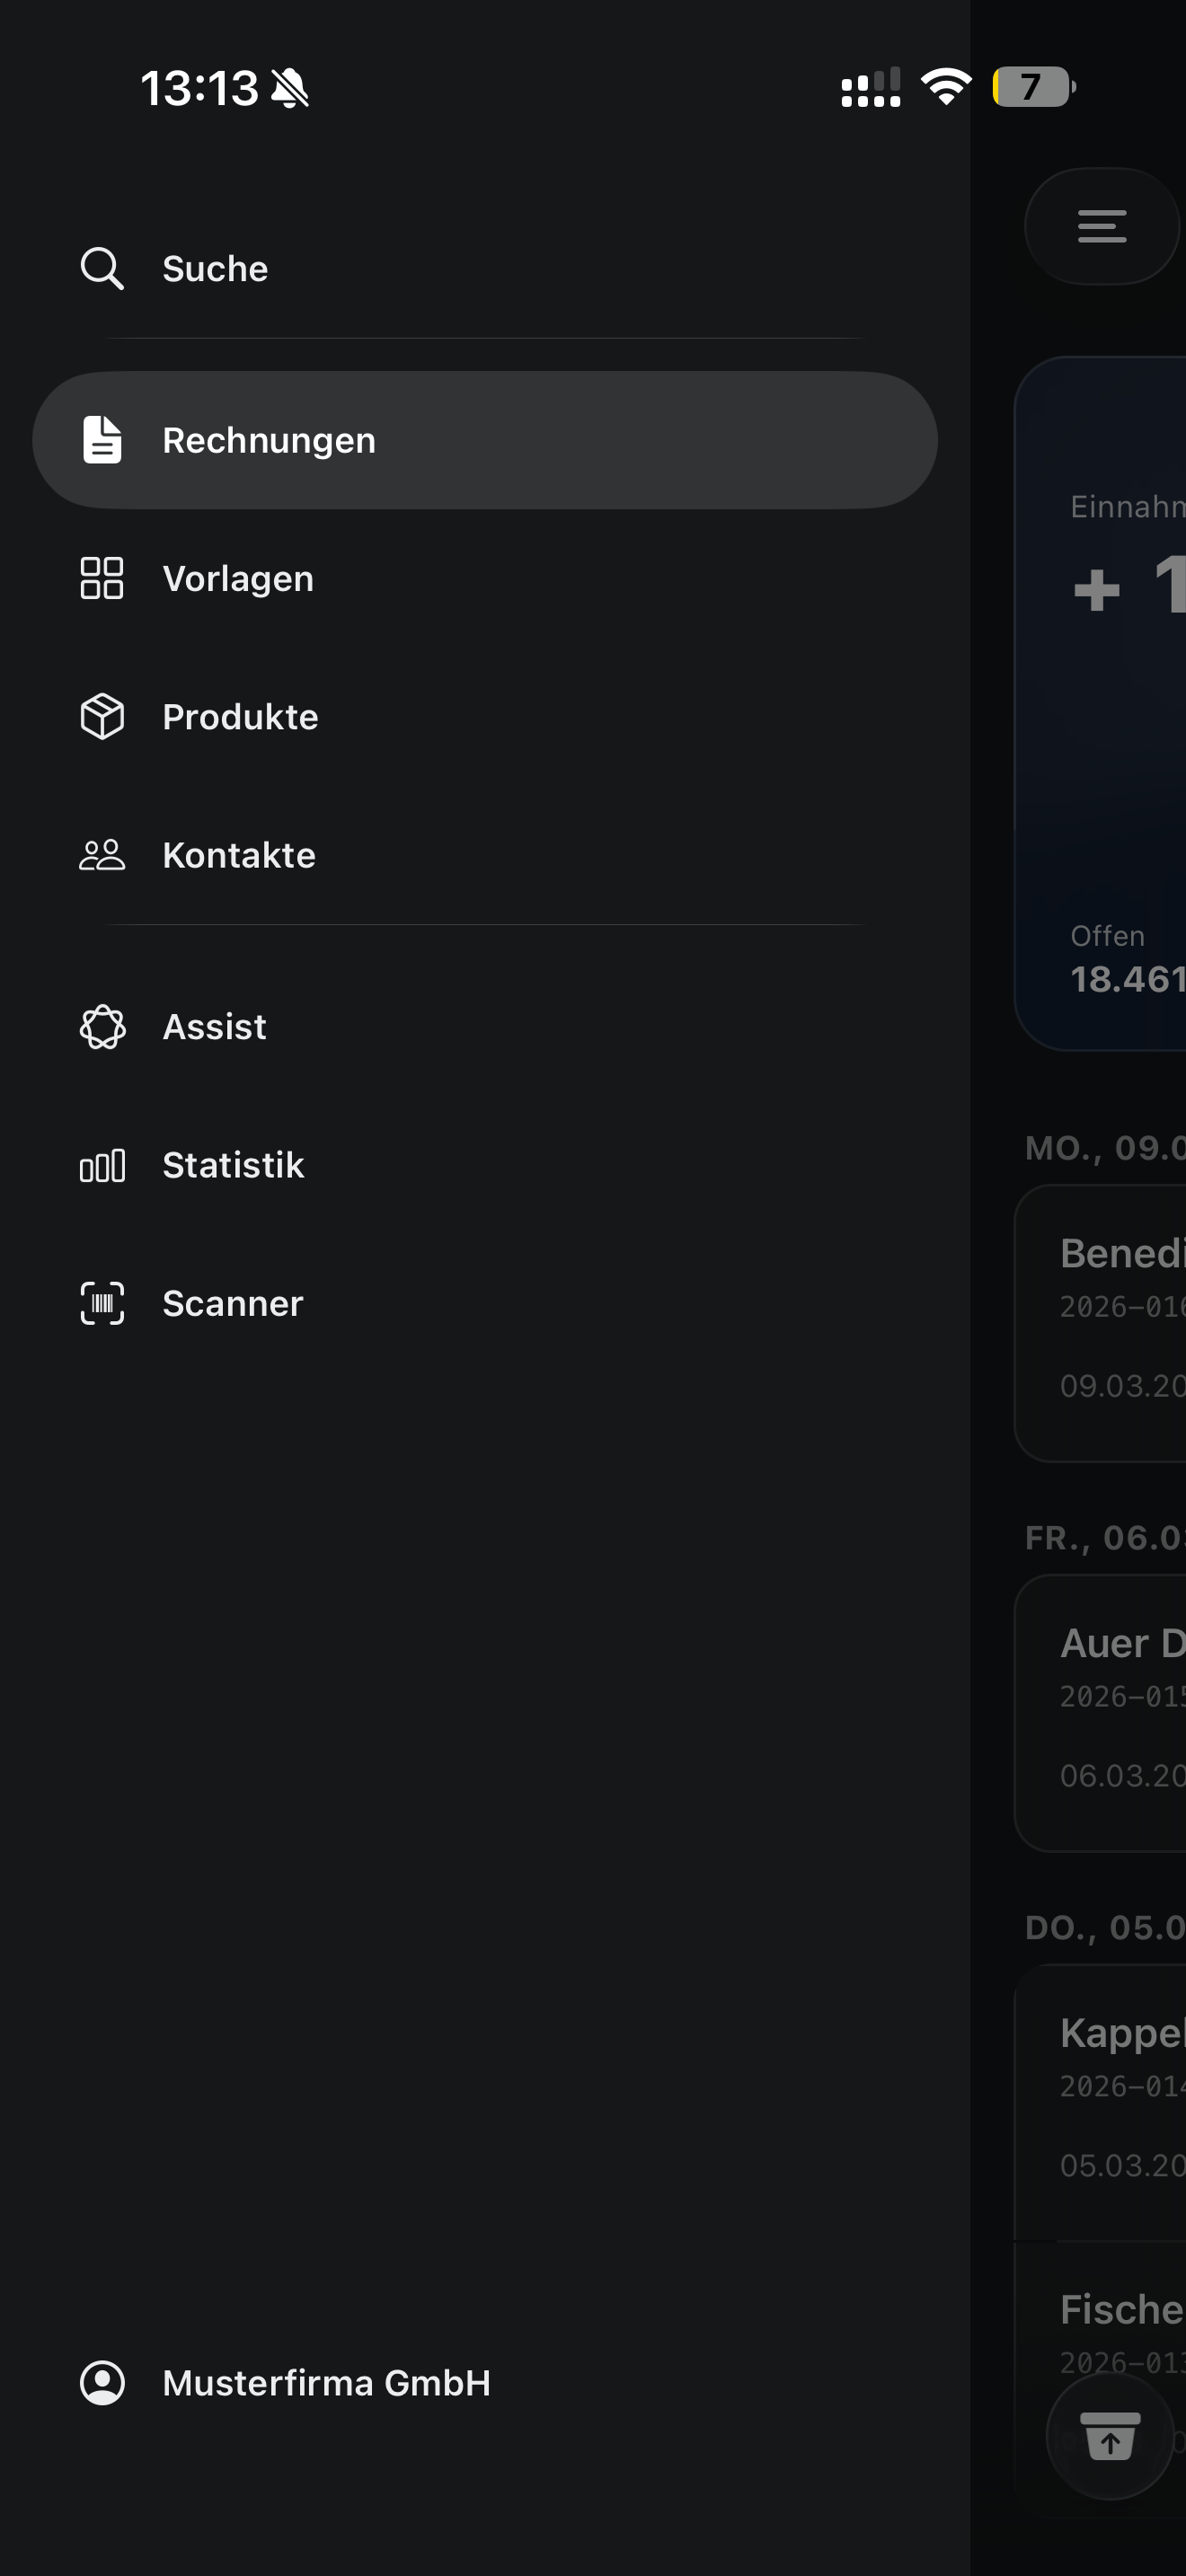
Task: Select Statistik in the sidebar
Action: tap(233, 1166)
